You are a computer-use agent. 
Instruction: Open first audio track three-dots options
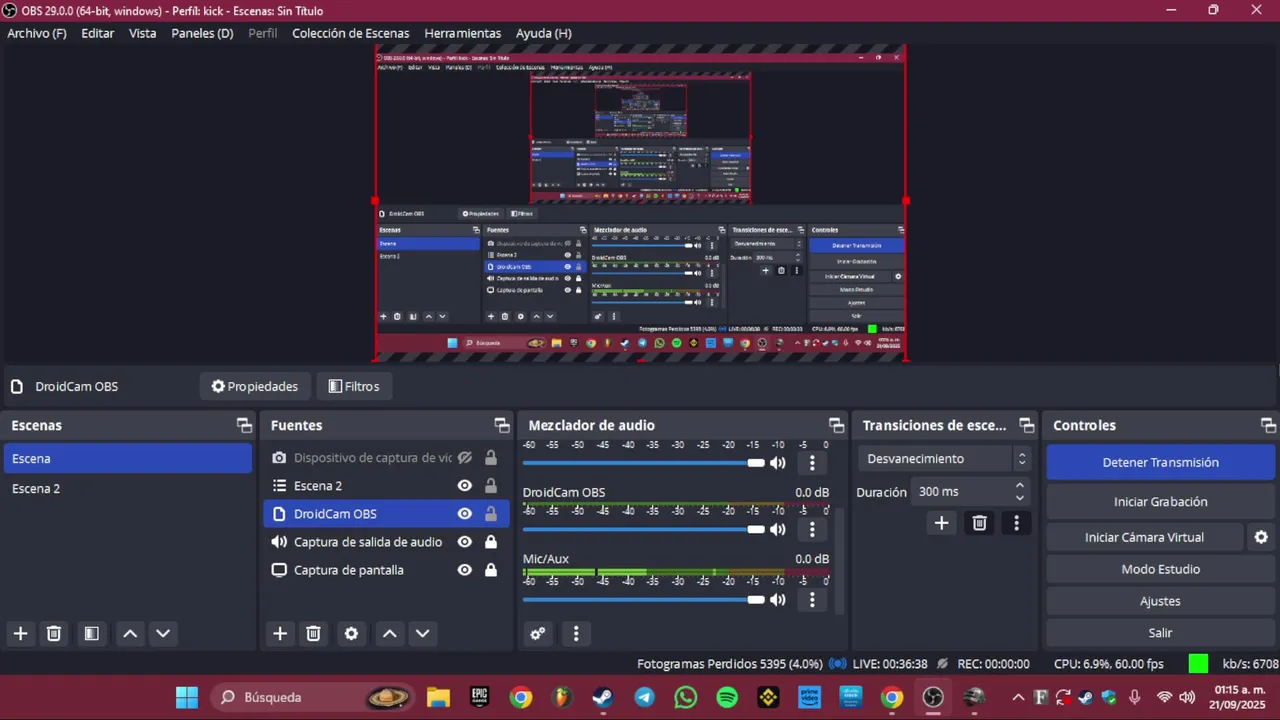pos(812,463)
